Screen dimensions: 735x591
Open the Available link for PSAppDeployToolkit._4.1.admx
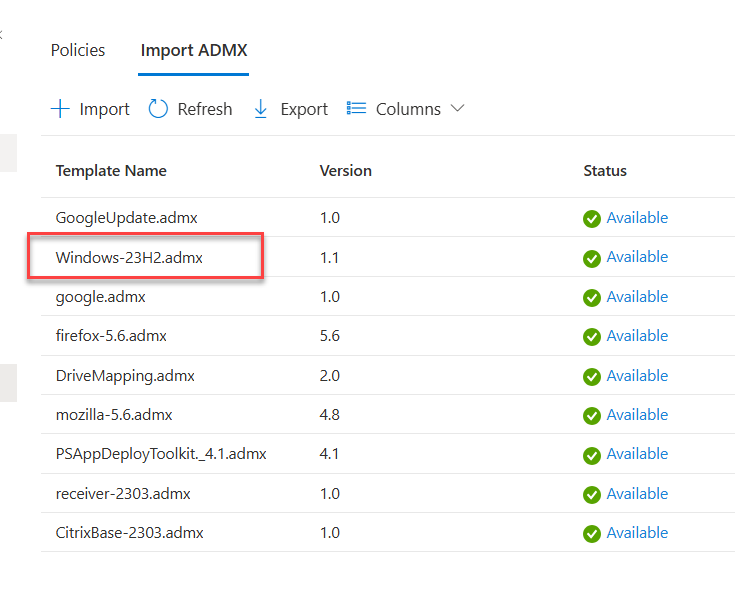(x=637, y=454)
